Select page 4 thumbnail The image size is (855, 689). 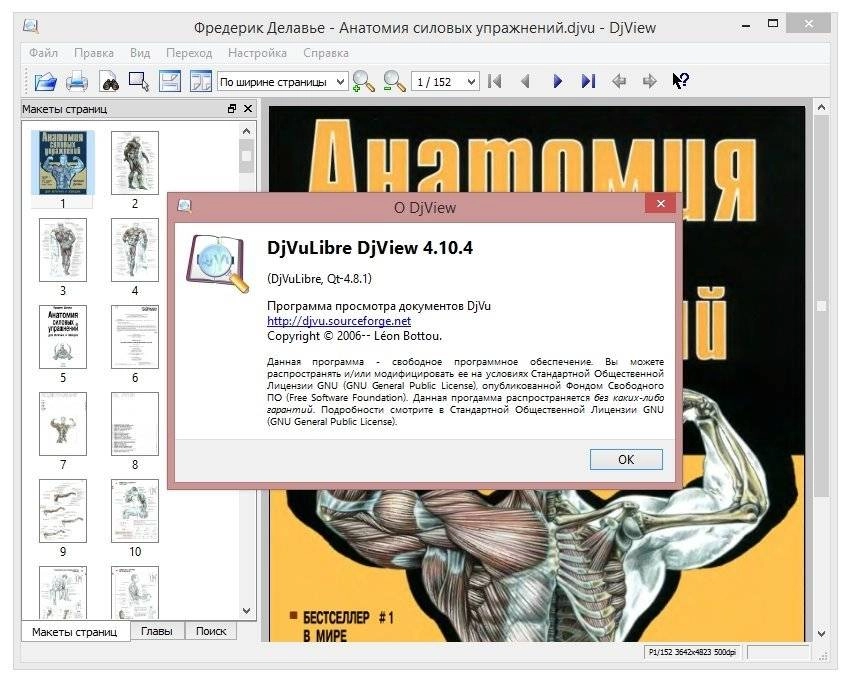click(135, 250)
